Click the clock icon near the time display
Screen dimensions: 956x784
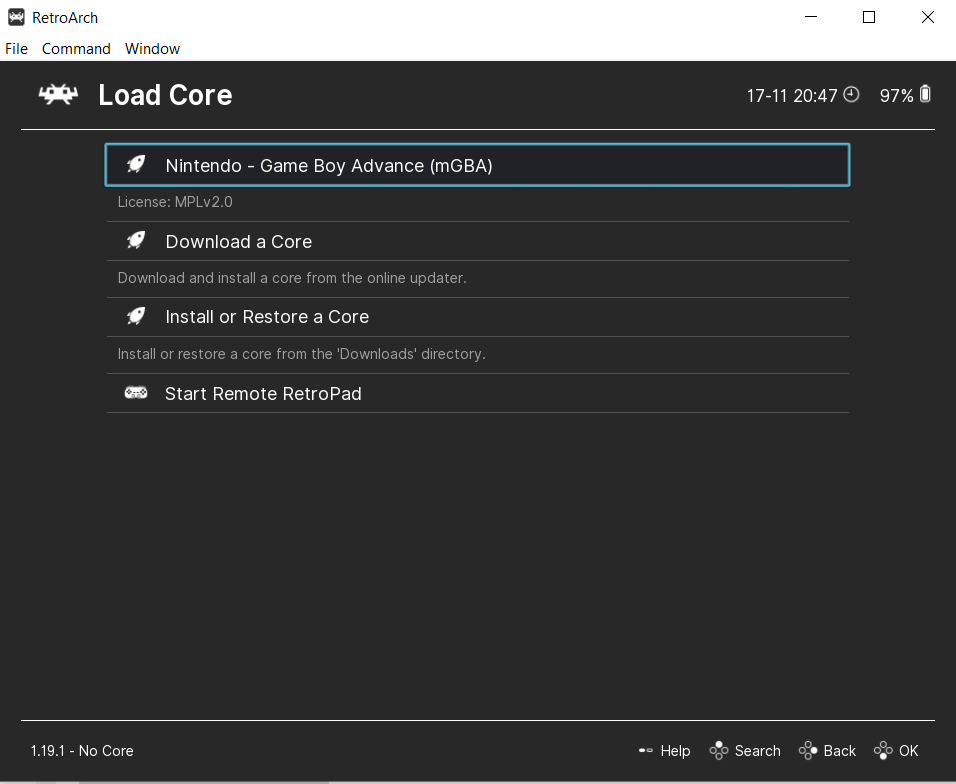(851, 94)
